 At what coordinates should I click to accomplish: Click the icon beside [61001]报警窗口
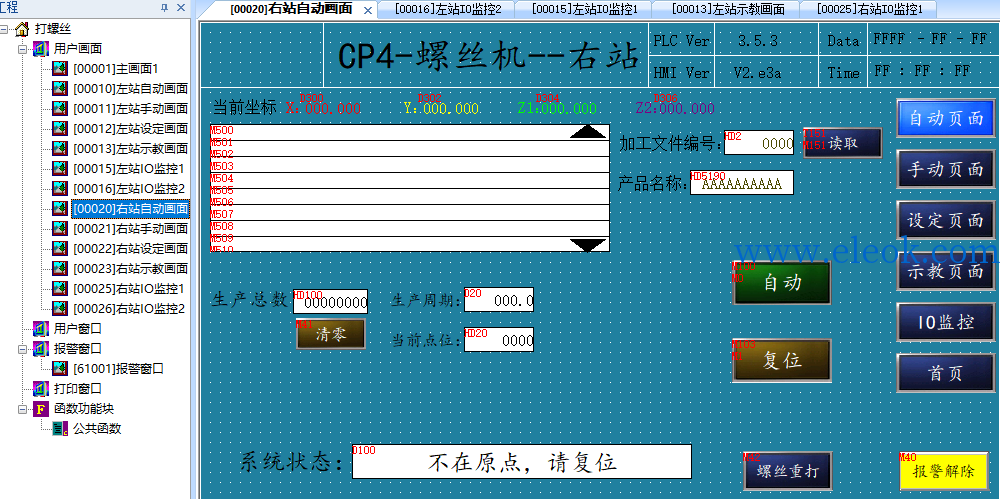coord(60,368)
